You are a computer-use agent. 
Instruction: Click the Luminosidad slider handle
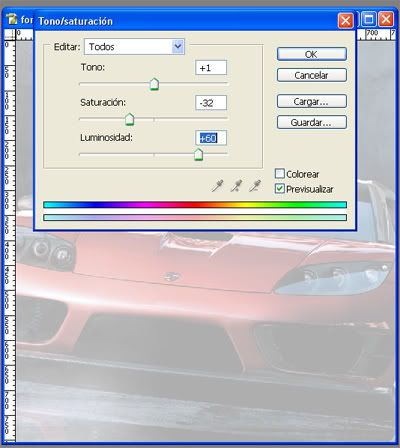[198, 154]
